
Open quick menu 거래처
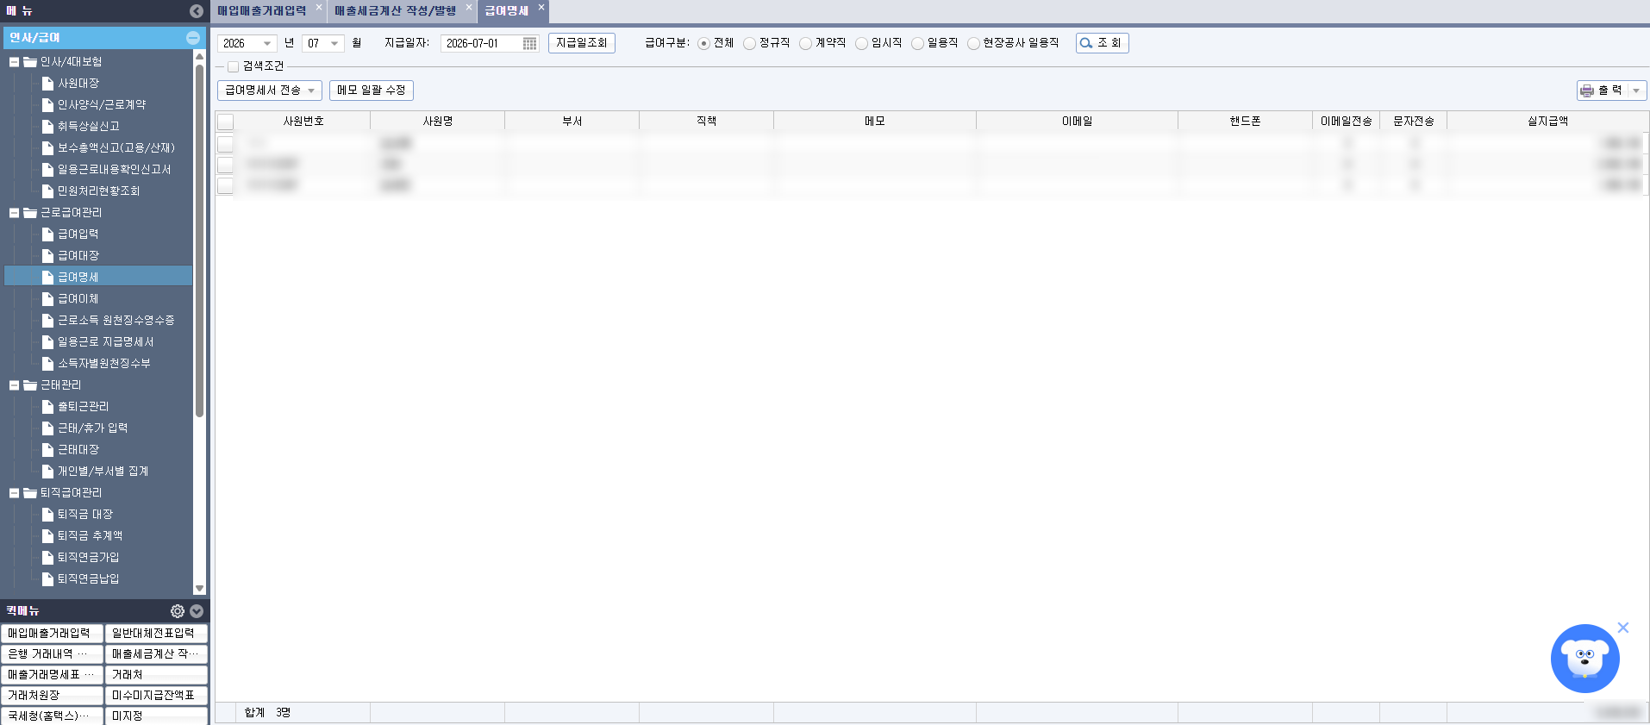point(156,675)
